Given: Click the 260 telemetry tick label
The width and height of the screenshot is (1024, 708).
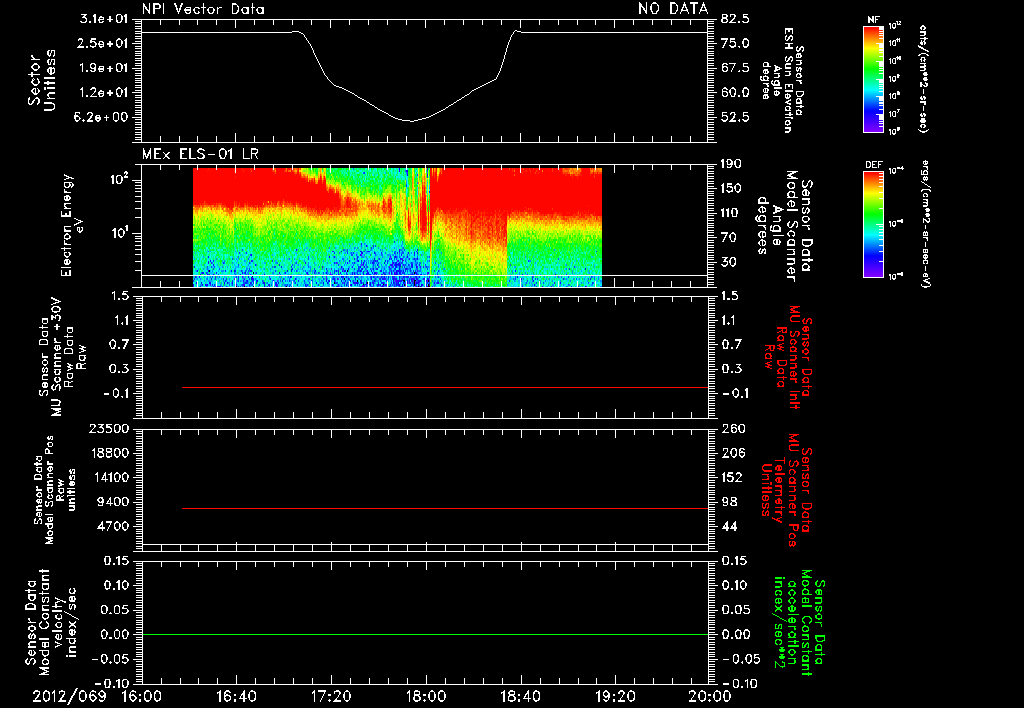Looking at the screenshot, I should pyautogui.click(x=732, y=429).
